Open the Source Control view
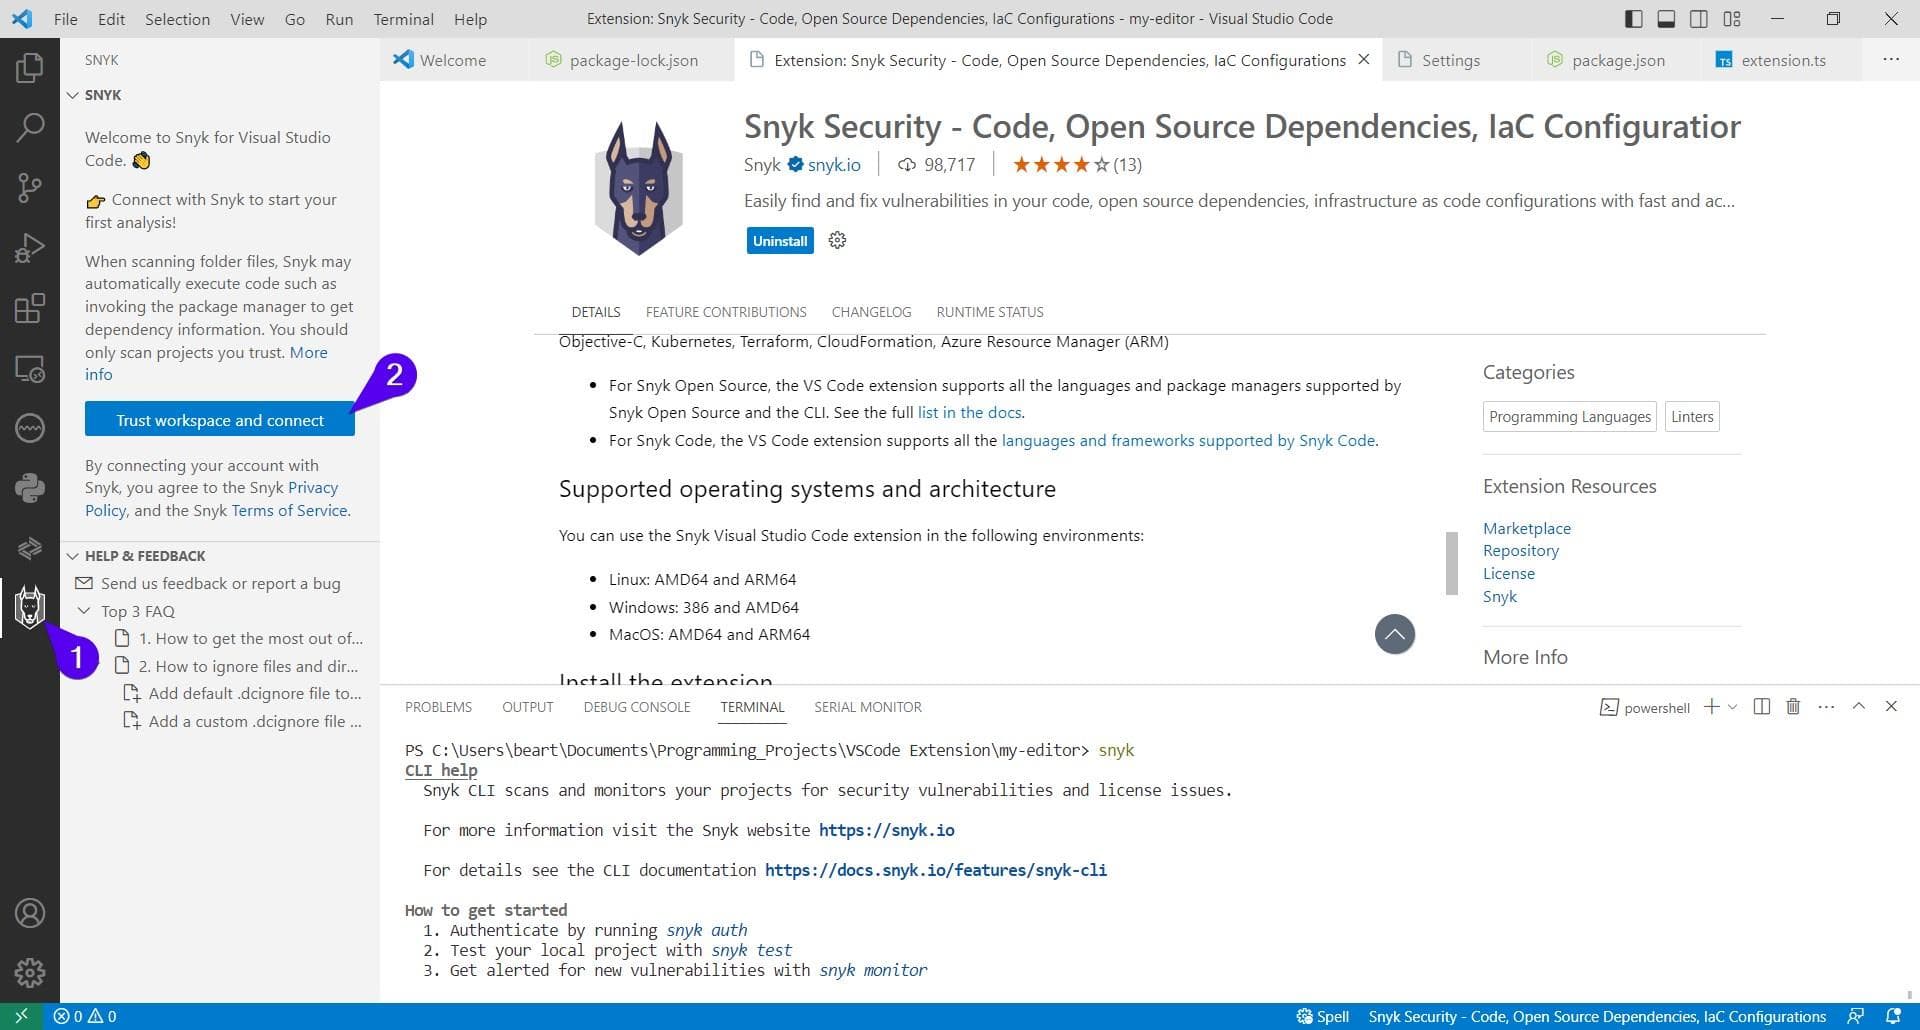 [x=30, y=187]
